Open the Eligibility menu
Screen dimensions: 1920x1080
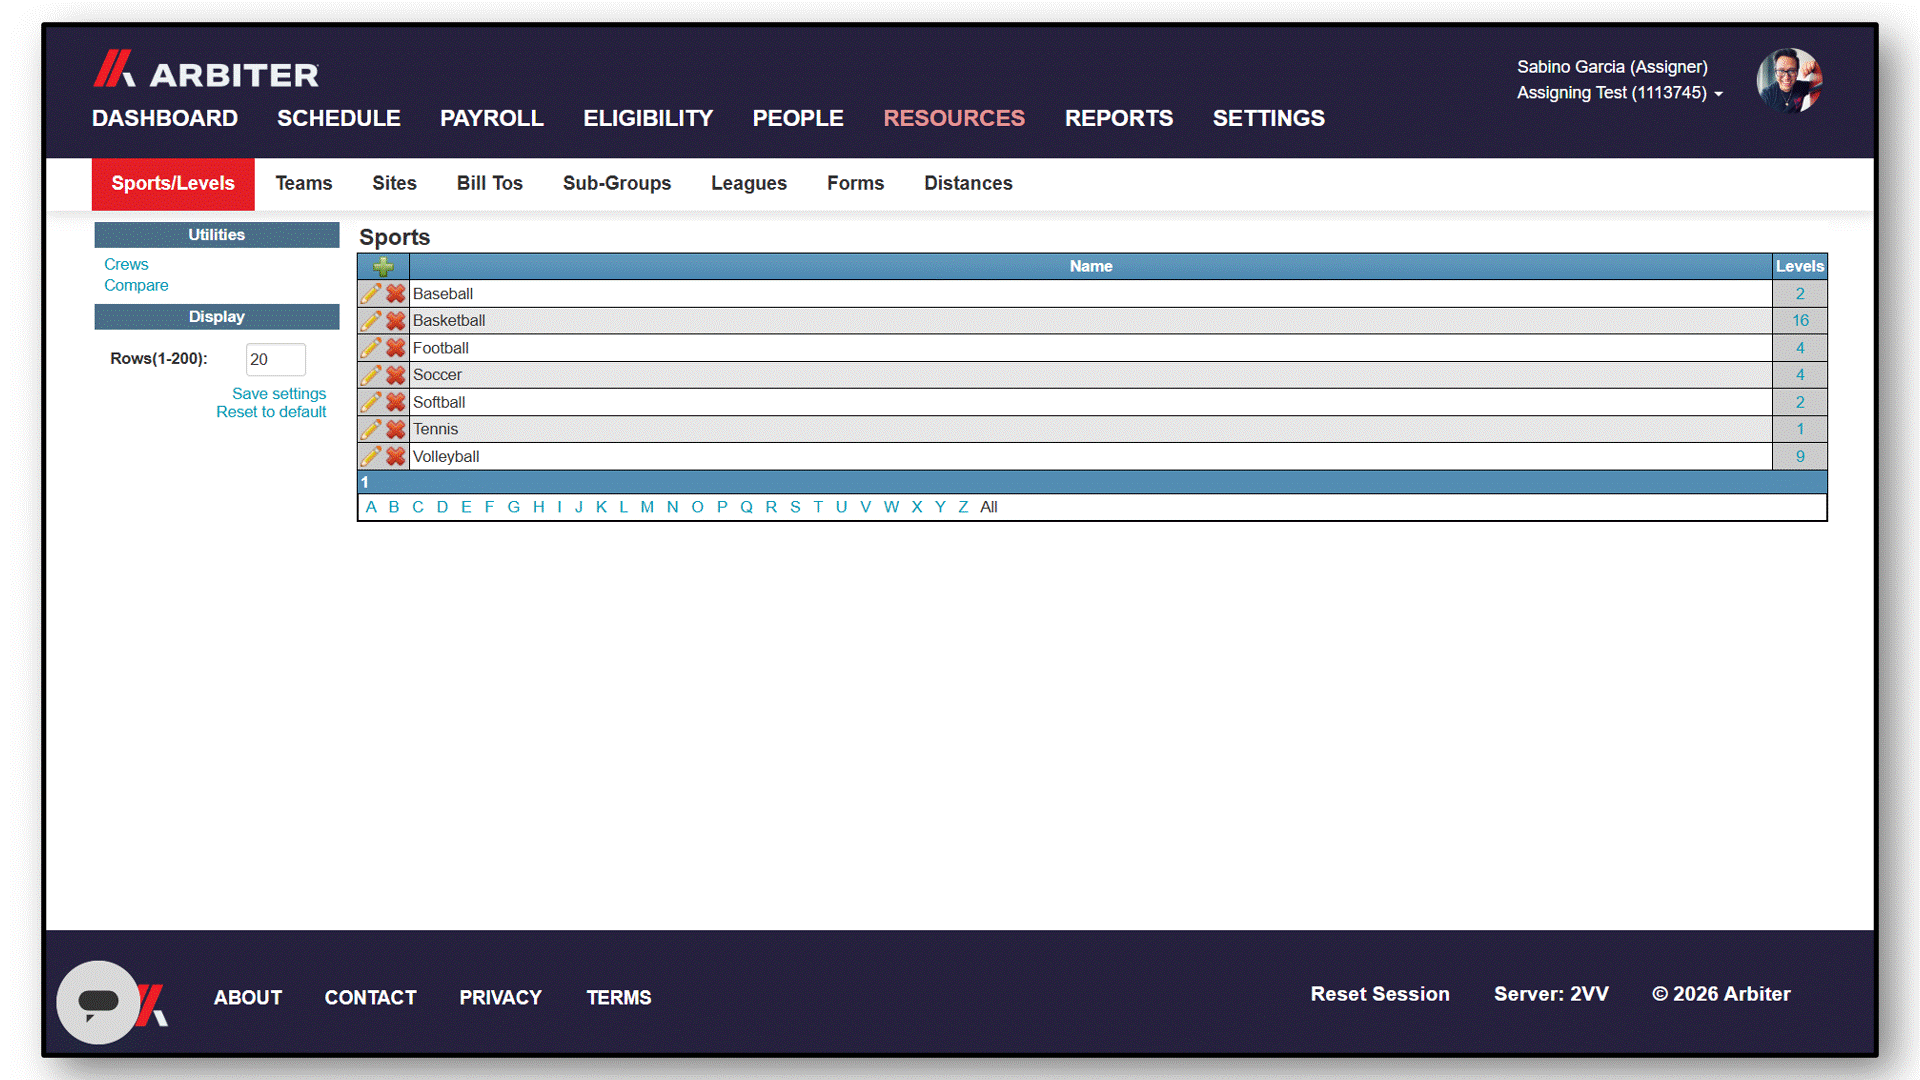pos(648,118)
